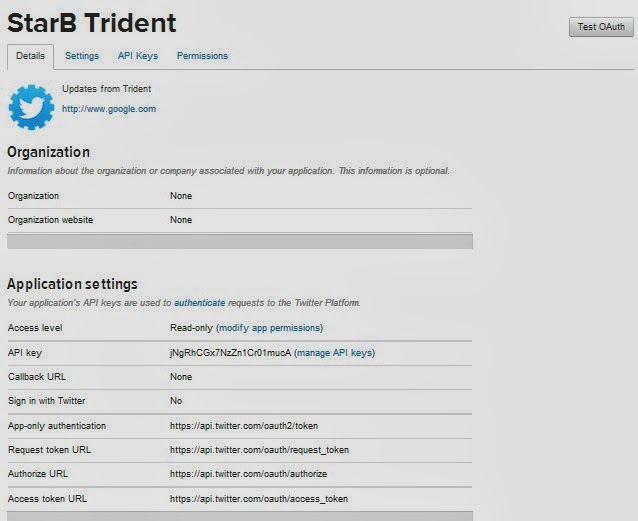Image resolution: width=638 pixels, height=521 pixels.
Task: Click the Twitter gear application icon
Action: (x=31, y=107)
